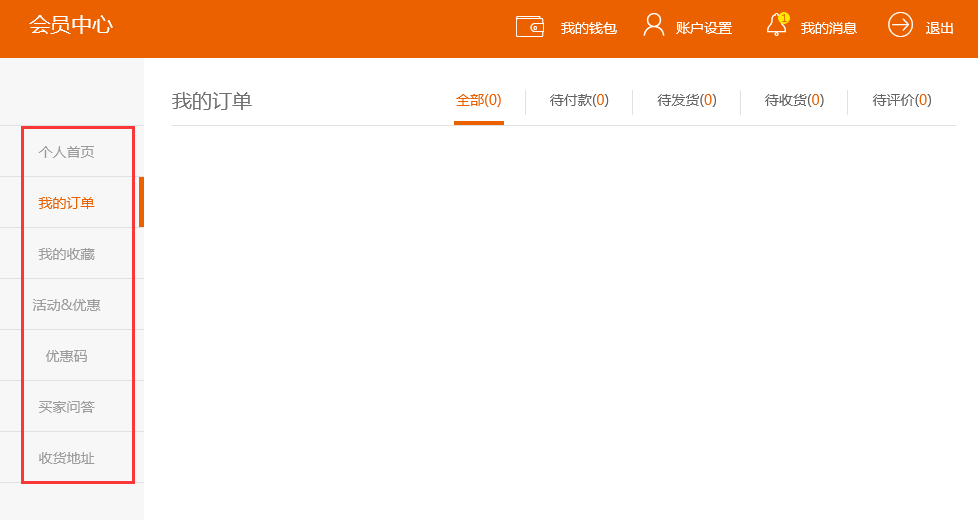Image resolution: width=978 pixels, height=520 pixels.
Task: Switch to 待评价(0) tab
Action: (x=901, y=100)
